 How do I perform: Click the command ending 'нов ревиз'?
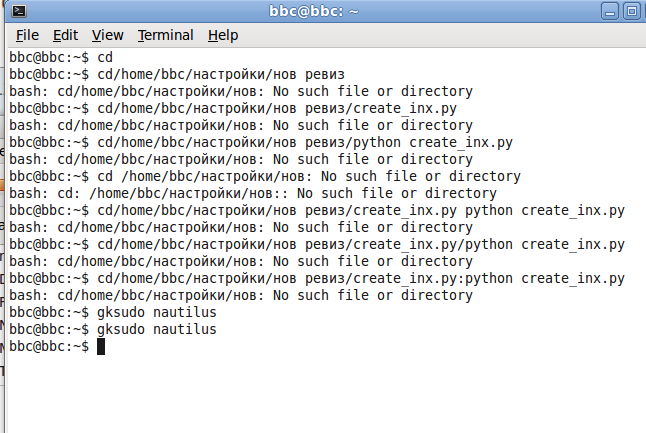coord(220,74)
